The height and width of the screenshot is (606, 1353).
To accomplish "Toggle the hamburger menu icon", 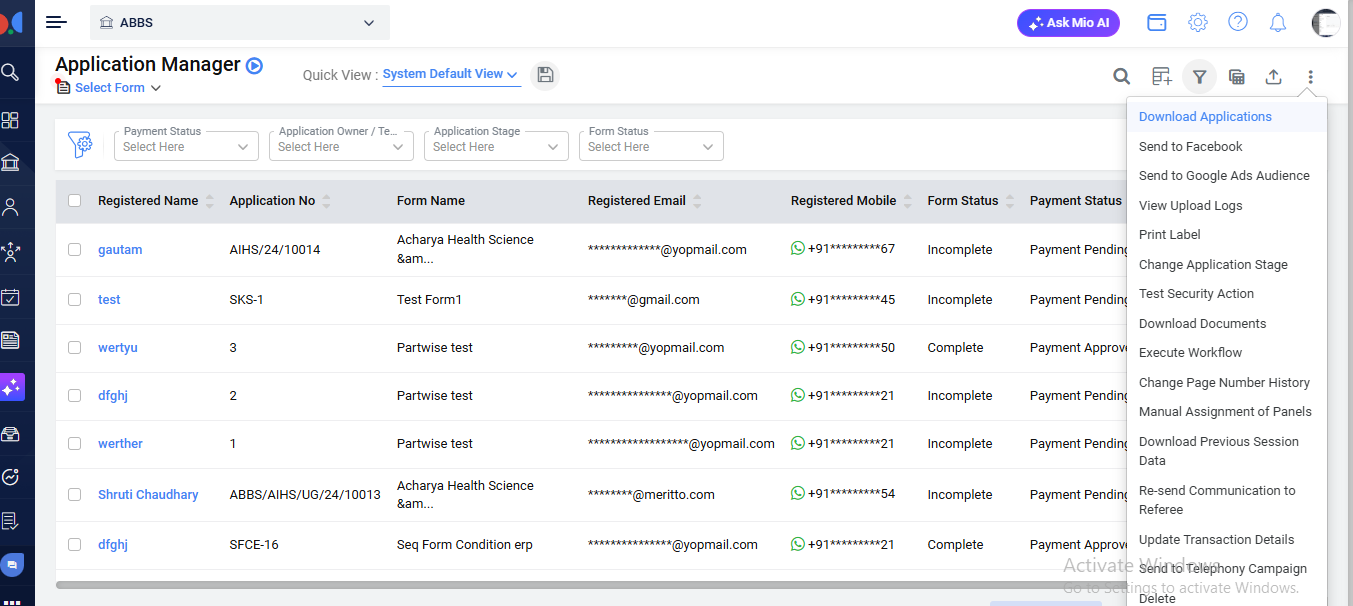I will point(57,22).
